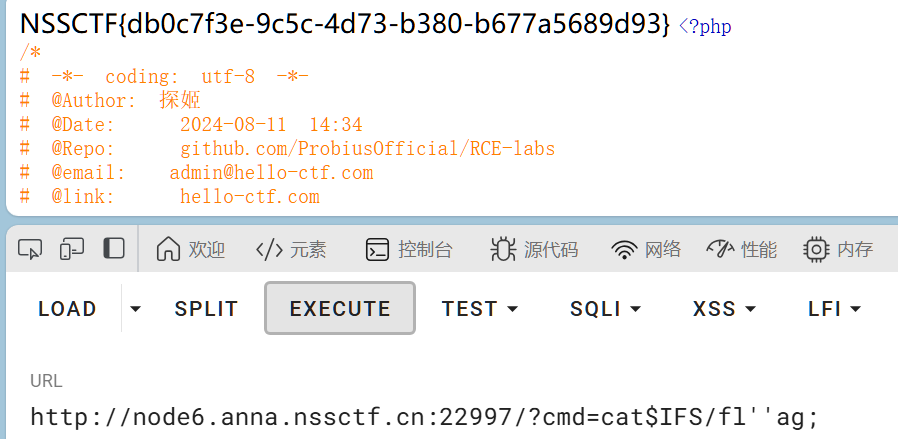This screenshot has height=439, width=898.
Task: Activate the inspect element picker icon
Action: pyautogui.click(x=31, y=249)
